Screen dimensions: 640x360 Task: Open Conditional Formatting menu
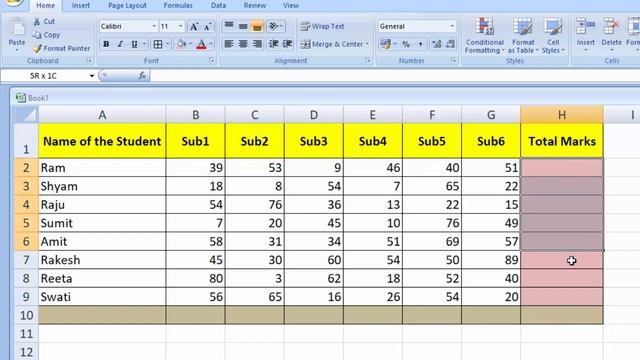pyautogui.click(x=484, y=36)
